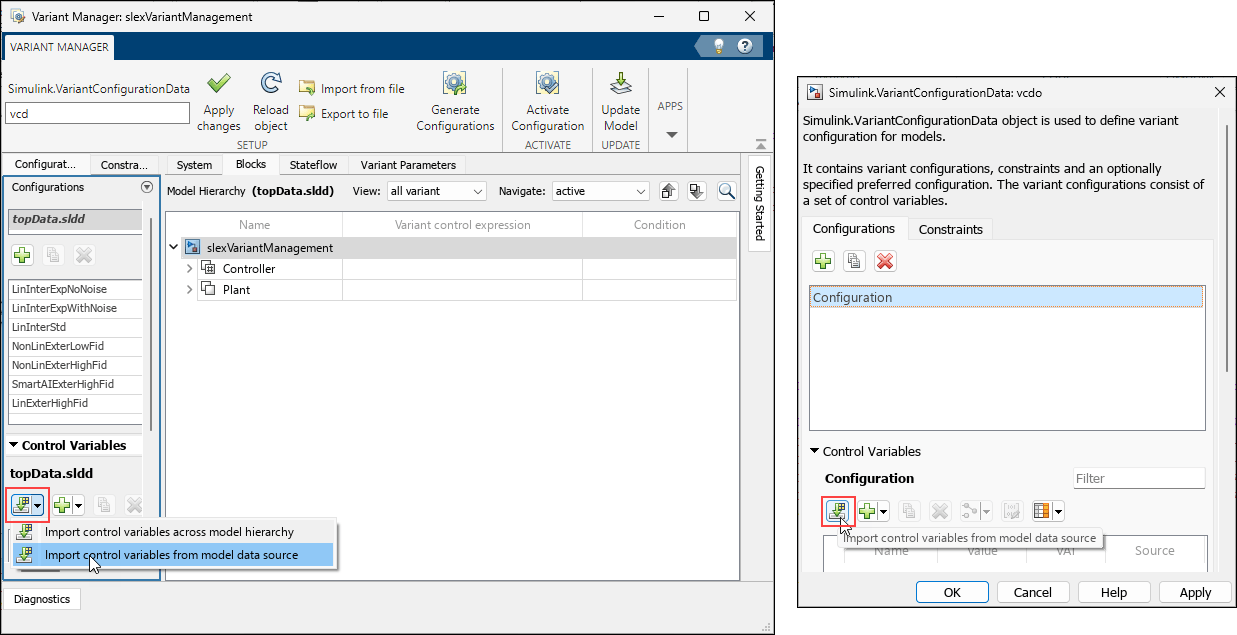Select LinExterHighFid configuration
This screenshot has height=635, width=1237.
tap(74, 403)
